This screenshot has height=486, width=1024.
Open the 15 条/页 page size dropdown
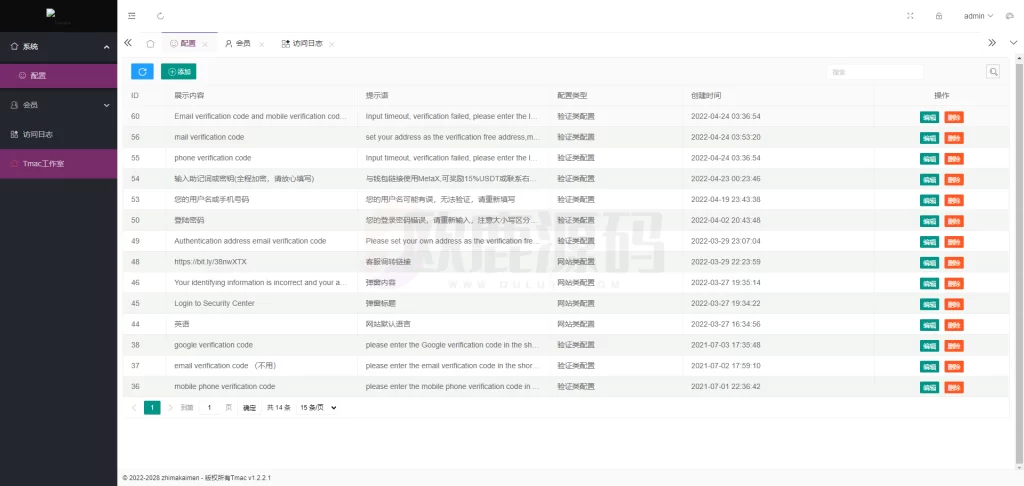[317, 408]
